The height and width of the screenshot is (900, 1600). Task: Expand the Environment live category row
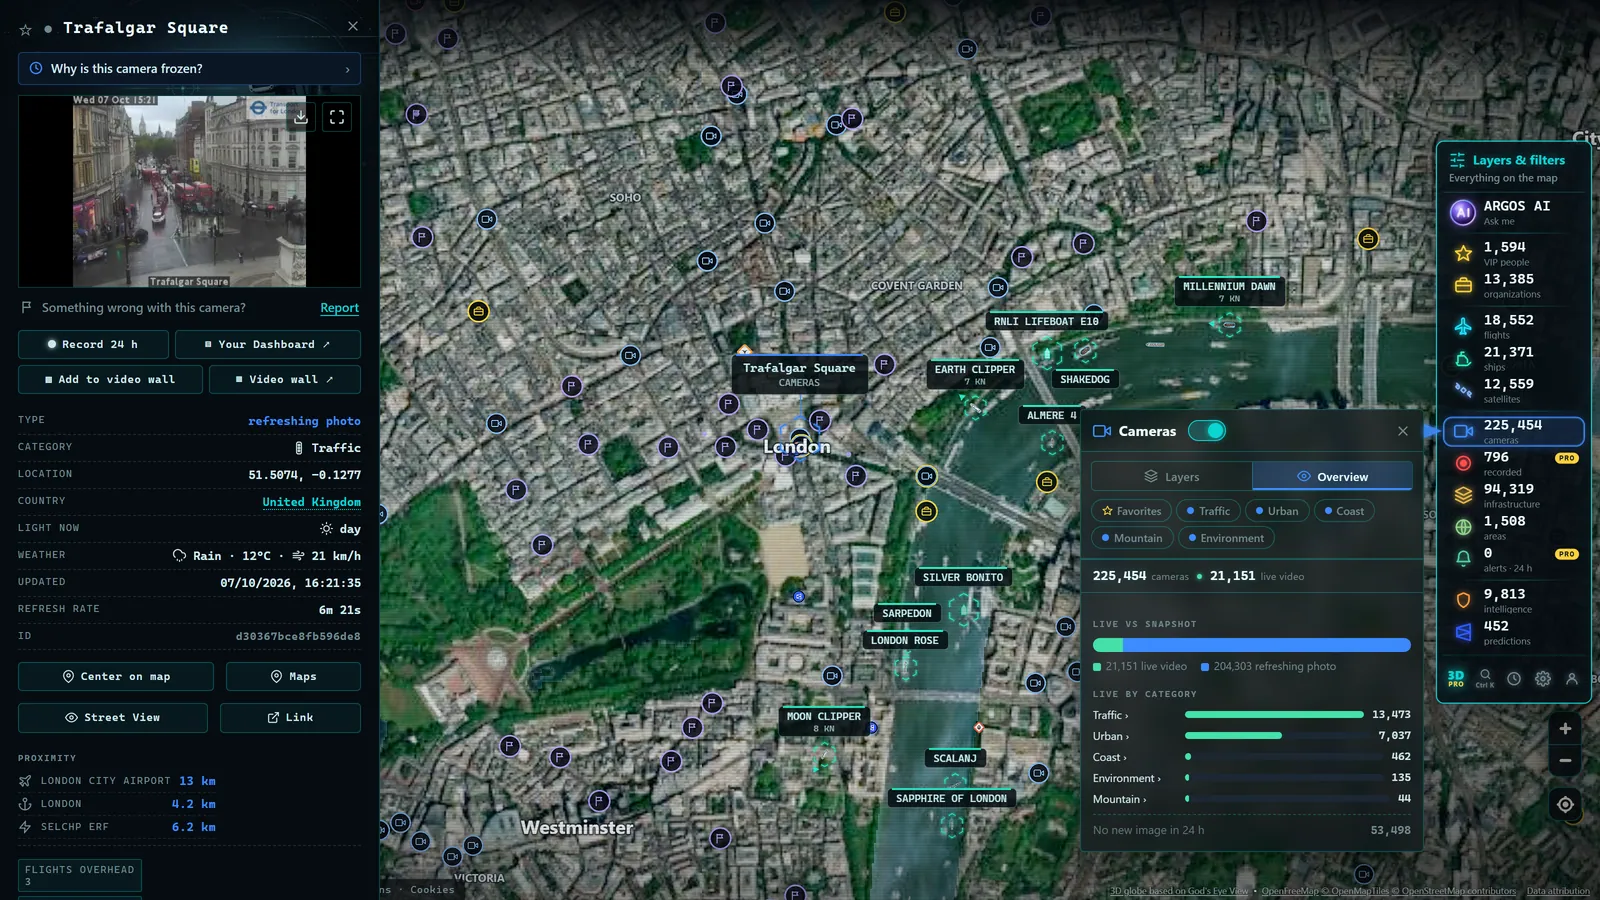(x=1251, y=778)
